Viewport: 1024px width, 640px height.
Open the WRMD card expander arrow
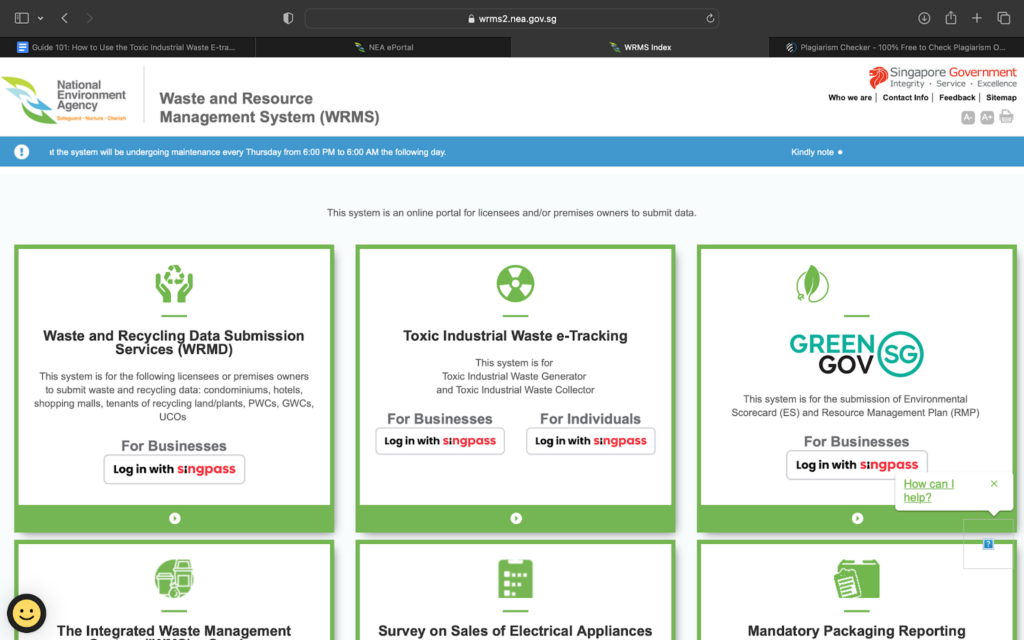[173, 518]
